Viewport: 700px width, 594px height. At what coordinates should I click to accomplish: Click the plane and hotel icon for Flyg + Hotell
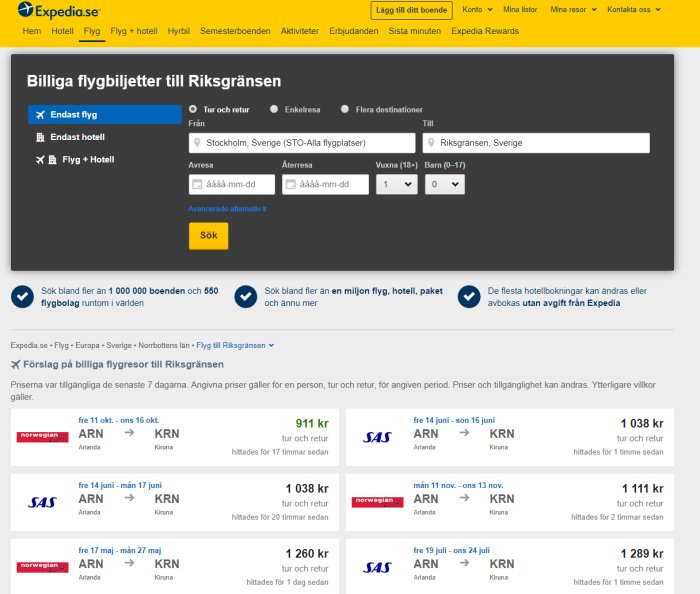(x=46, y=160)
